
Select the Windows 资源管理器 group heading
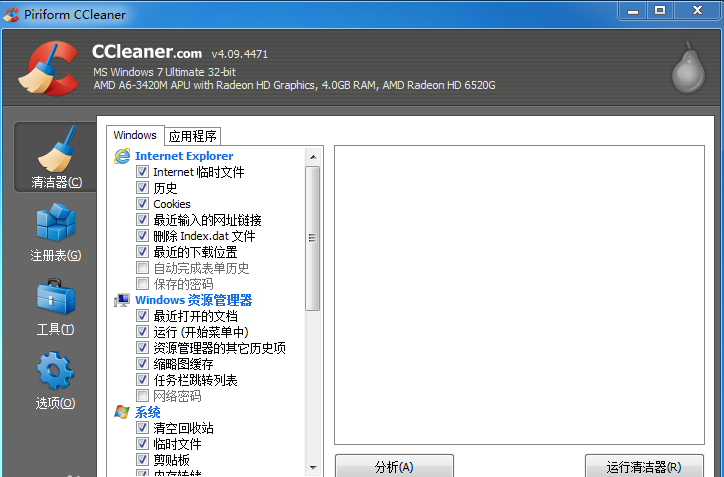[x=193, y=300]
